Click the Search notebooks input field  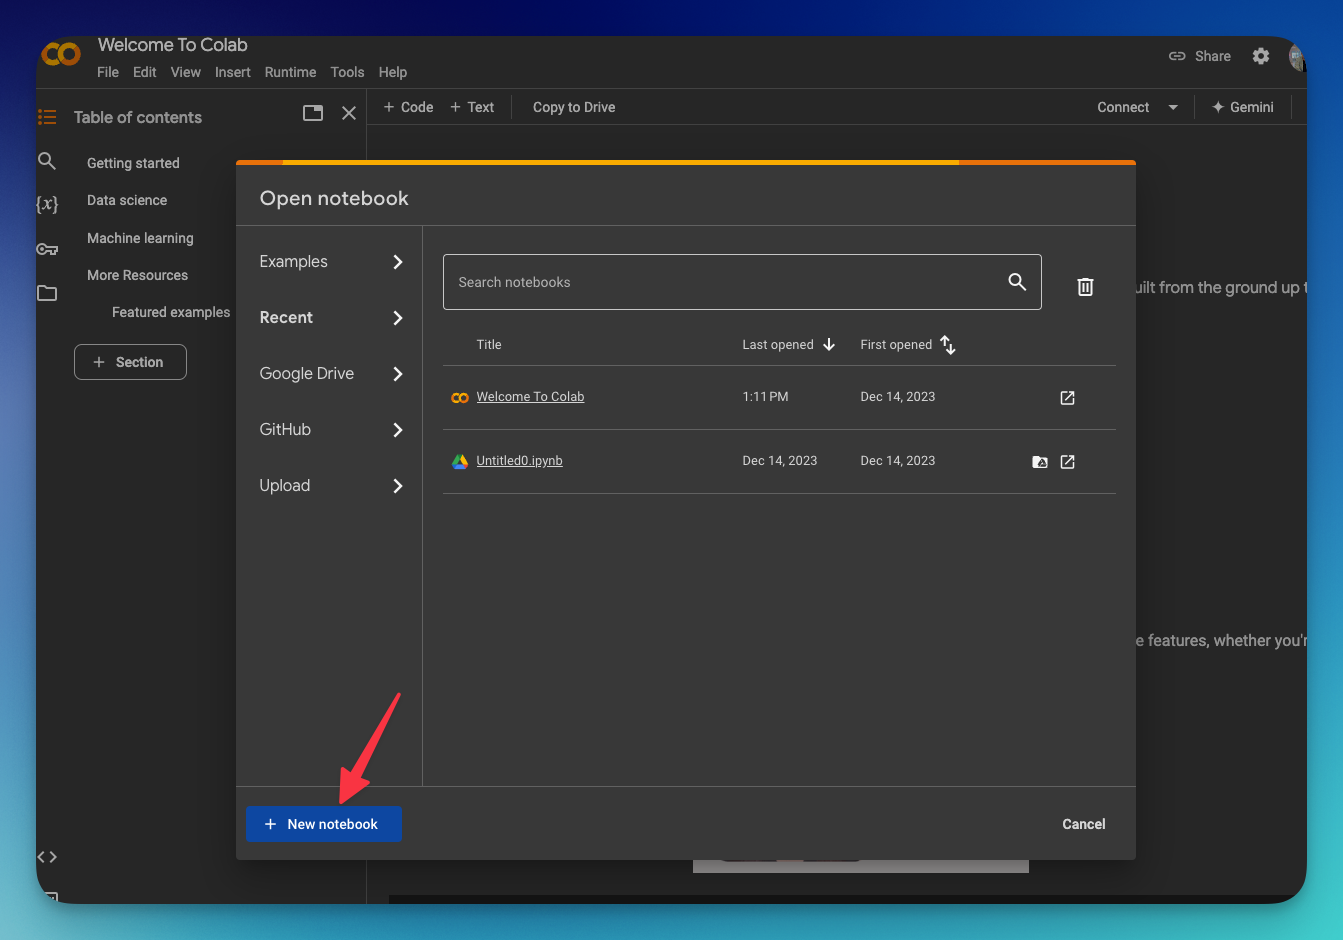(742, 282)
